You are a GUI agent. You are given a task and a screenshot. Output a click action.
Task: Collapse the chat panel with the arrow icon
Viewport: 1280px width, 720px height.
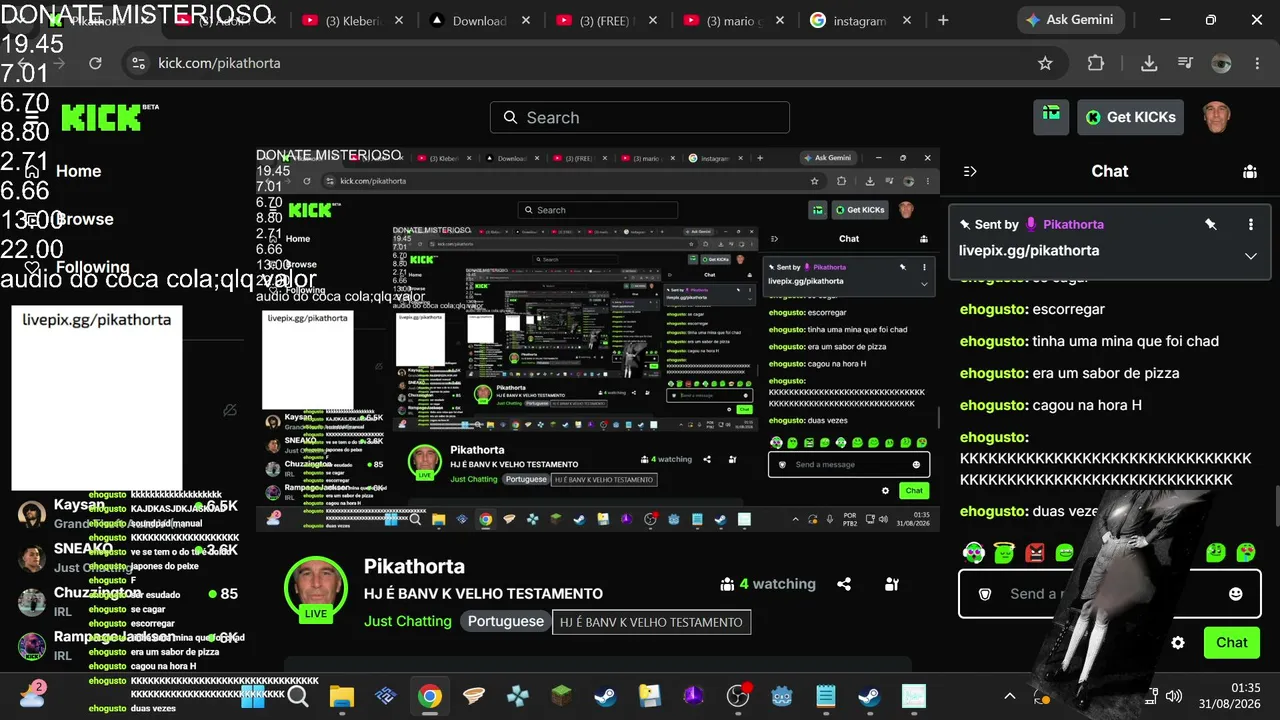tap(970, 171)
